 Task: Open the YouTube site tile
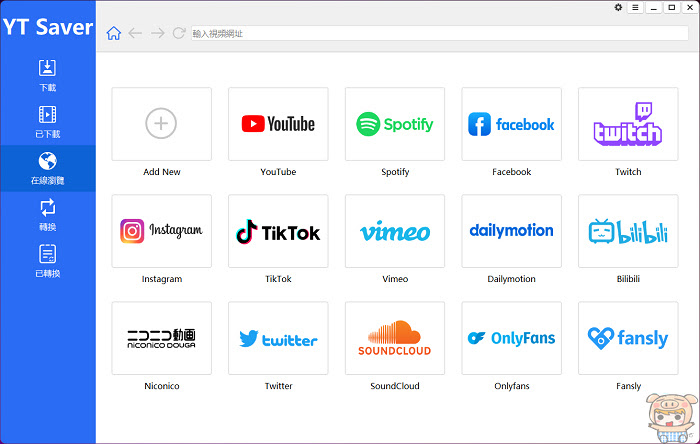click(278, 124)
